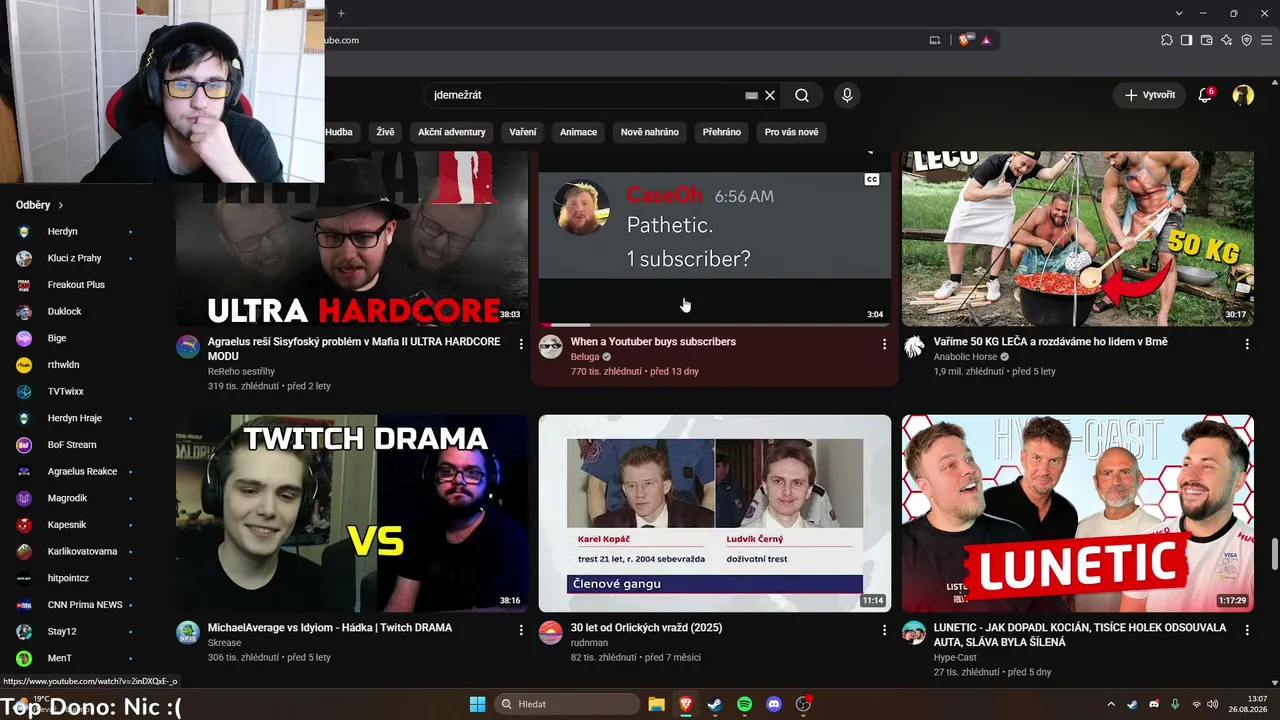Select the Akční adventury filter chip
1280x720 pixels.
(x=452, y=132)
